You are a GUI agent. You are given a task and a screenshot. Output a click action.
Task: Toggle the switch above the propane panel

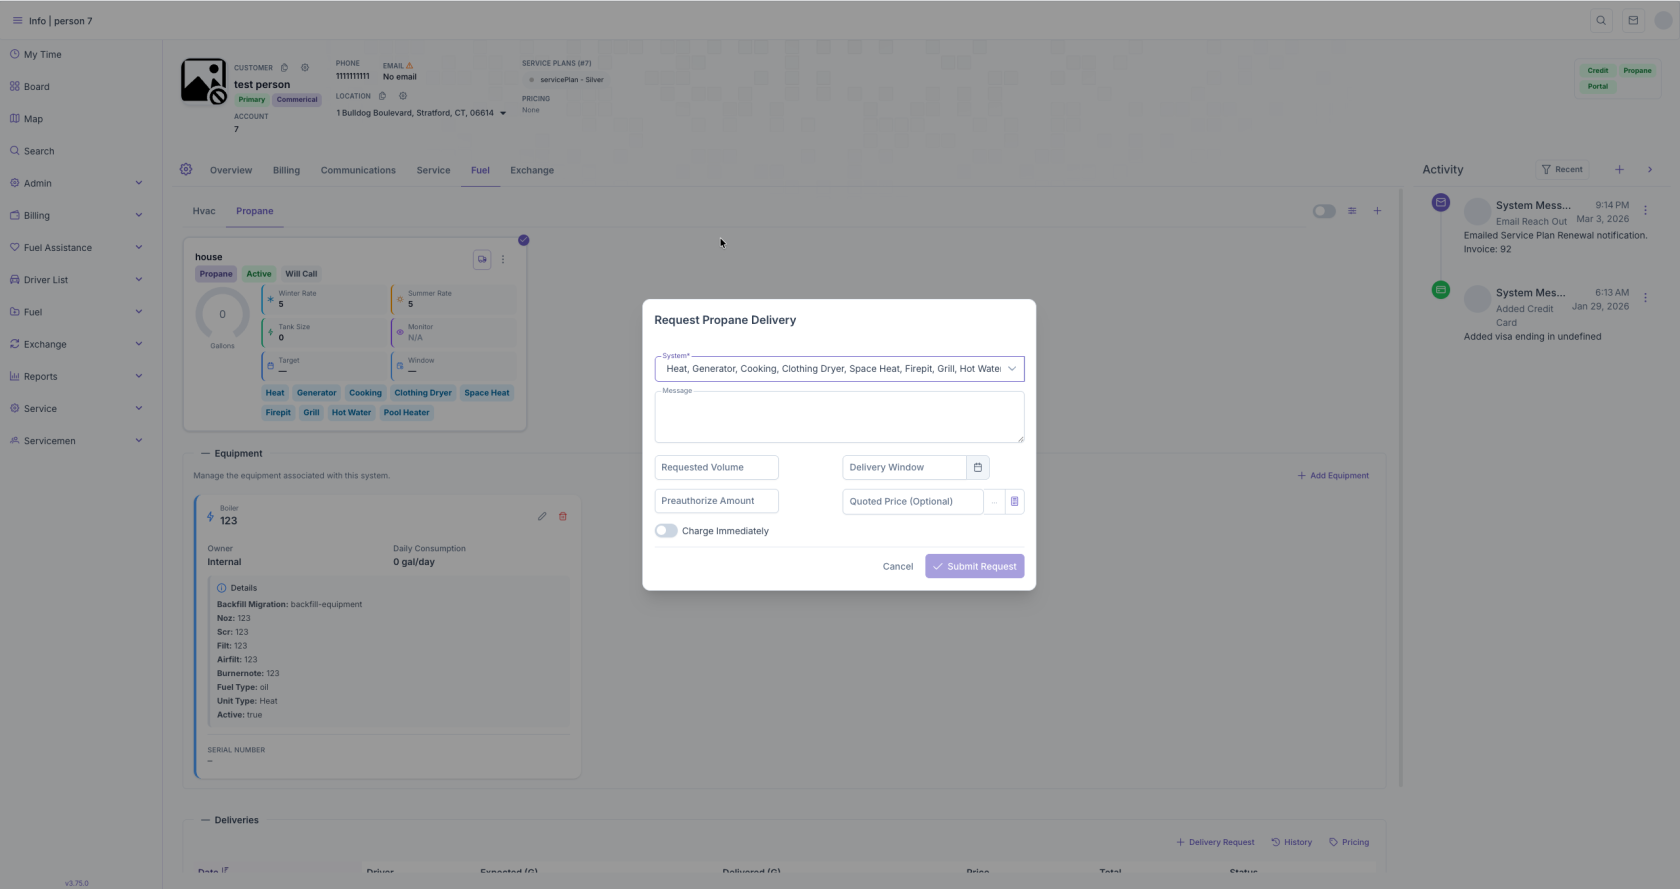pyautogui.click(x=1324, y=211)
